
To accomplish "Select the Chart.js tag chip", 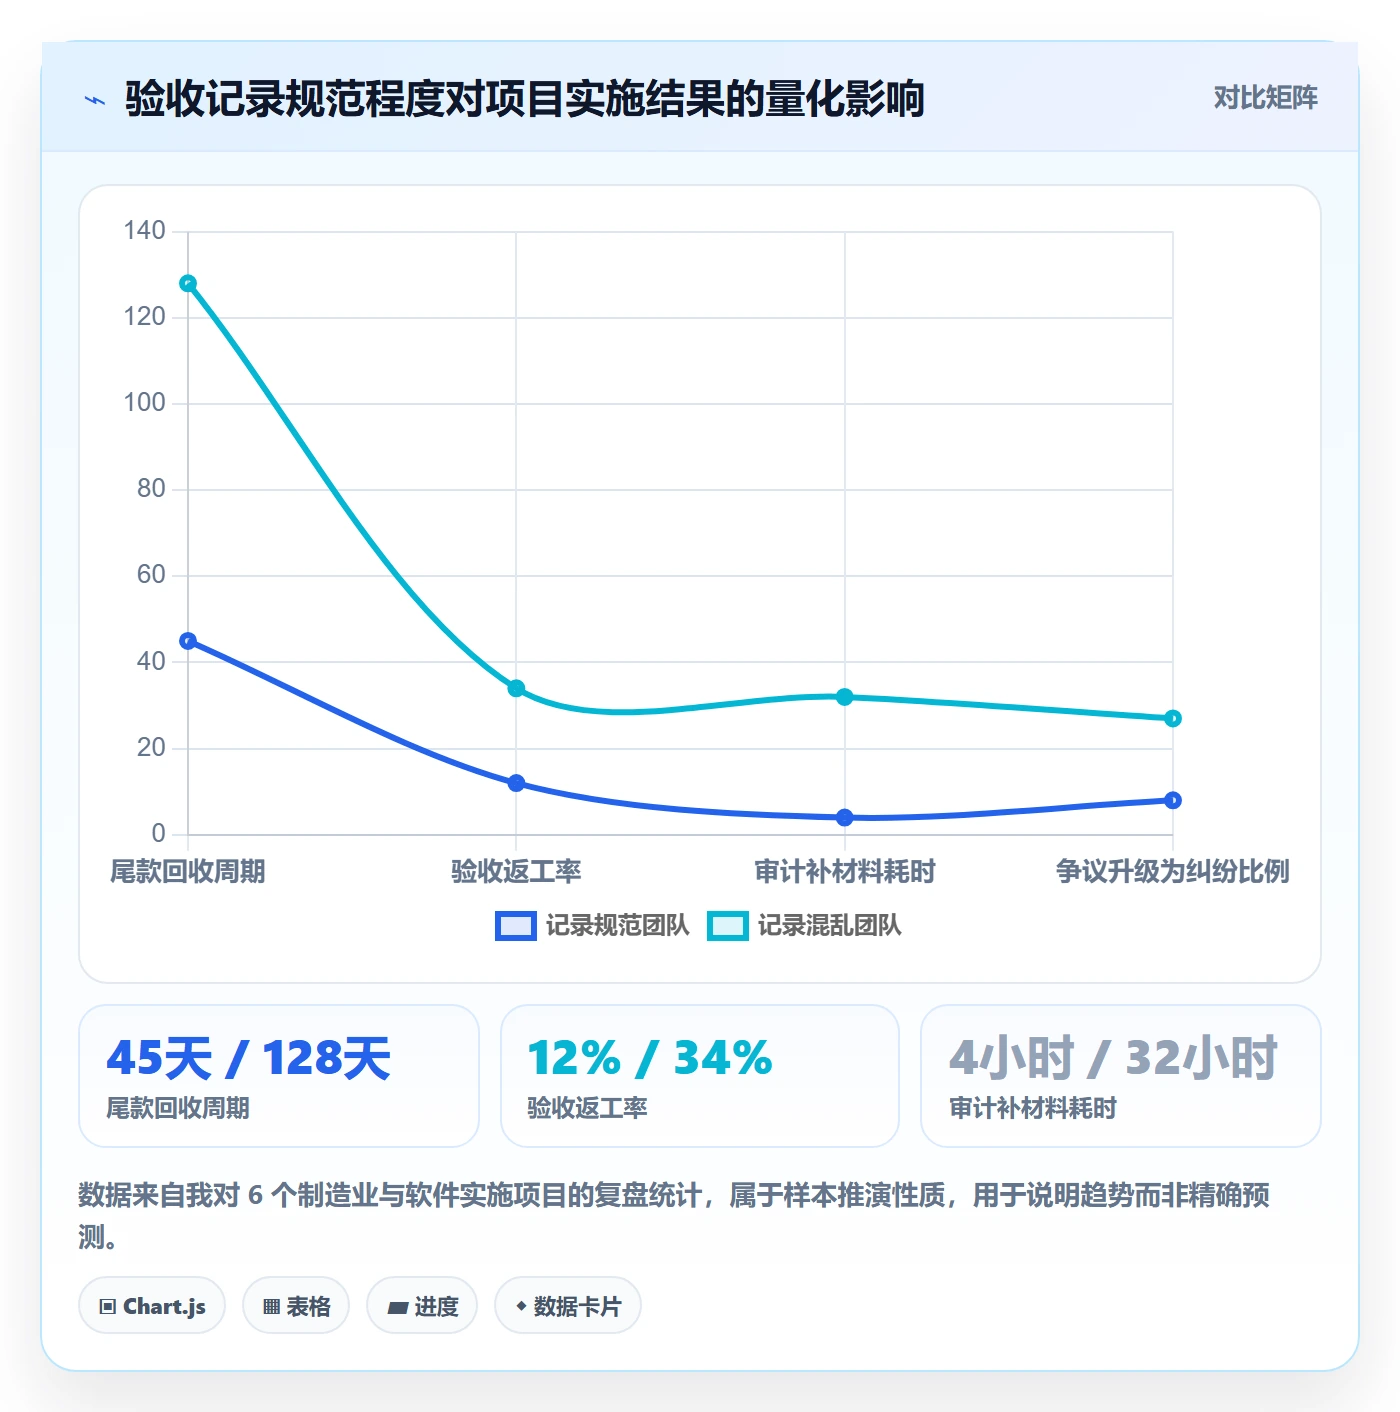I will pyautogui.click(x=152, y=1306).
